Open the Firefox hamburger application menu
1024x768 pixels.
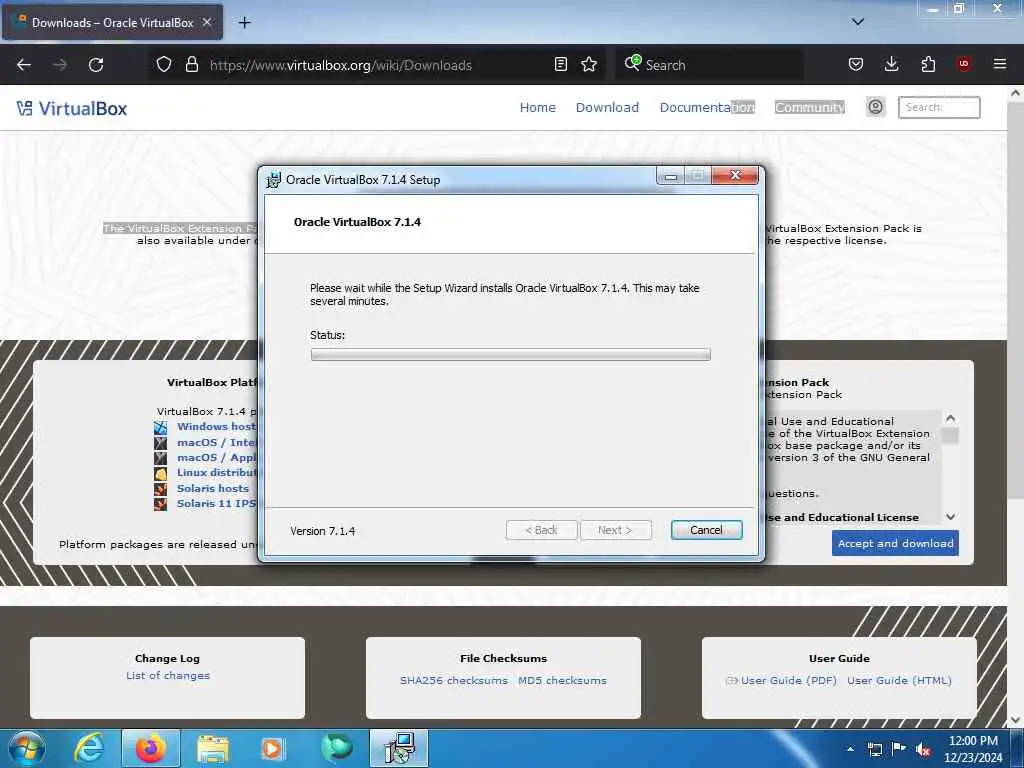(999, 64)
